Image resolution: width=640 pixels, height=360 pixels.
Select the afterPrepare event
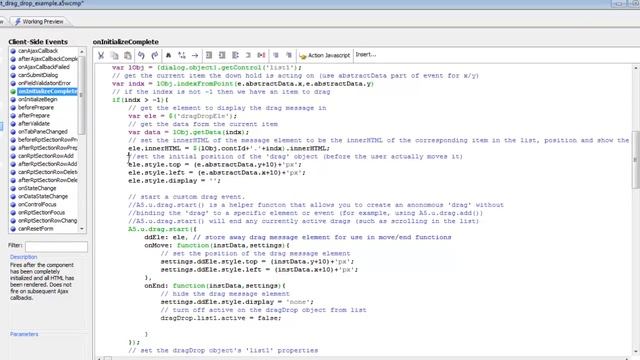point(34,116)
